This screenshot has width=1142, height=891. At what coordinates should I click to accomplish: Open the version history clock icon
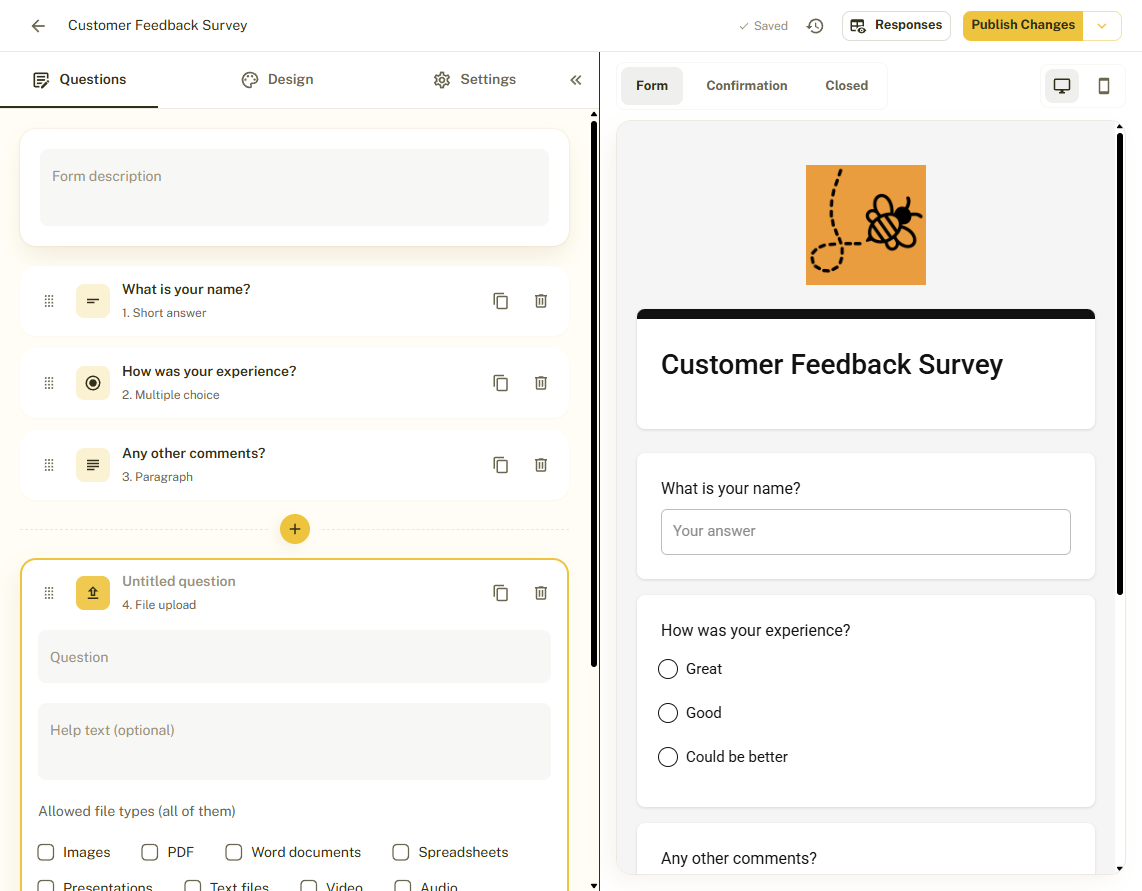coord(815,26)
